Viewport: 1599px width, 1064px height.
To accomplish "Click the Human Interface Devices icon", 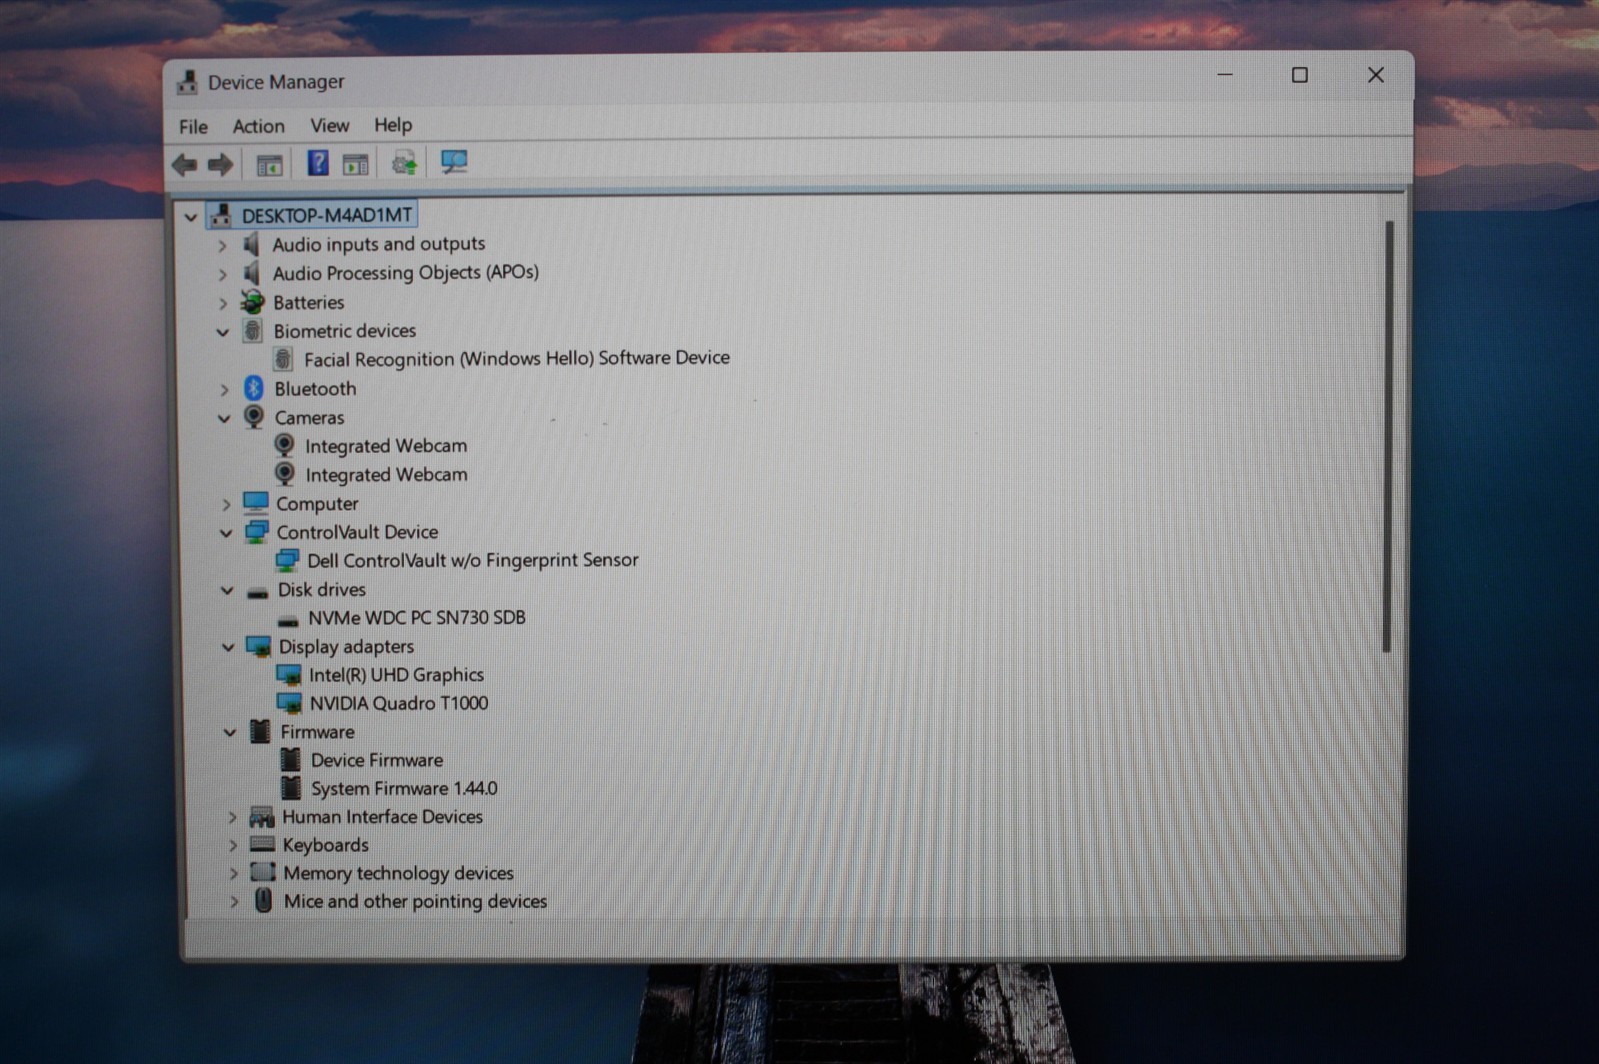I will (262, 816).
